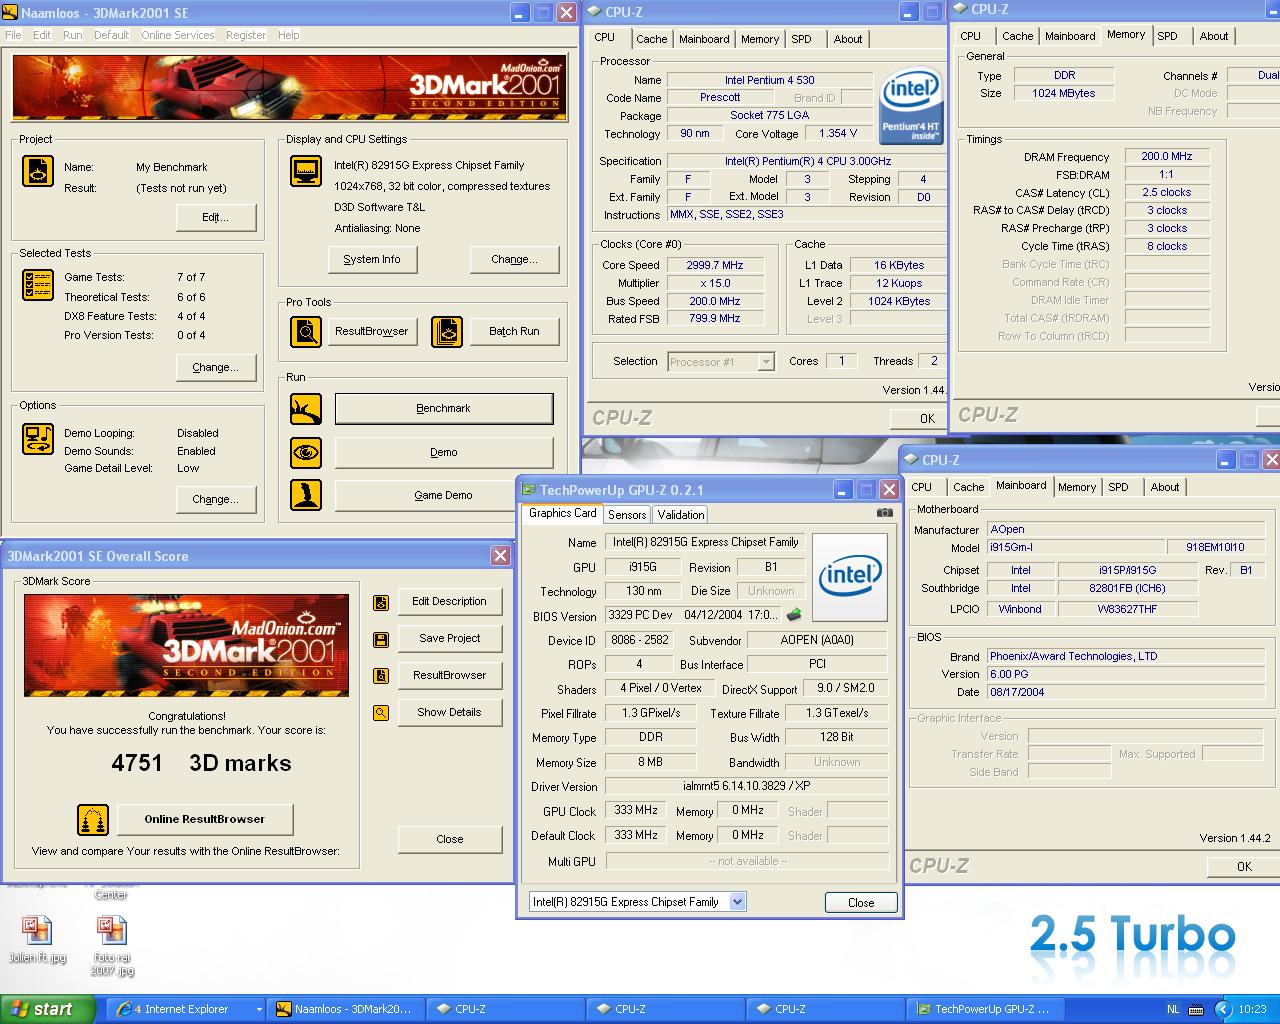
Task: Click the Intel logo in GPU-Z
Action: coord(850,576)
